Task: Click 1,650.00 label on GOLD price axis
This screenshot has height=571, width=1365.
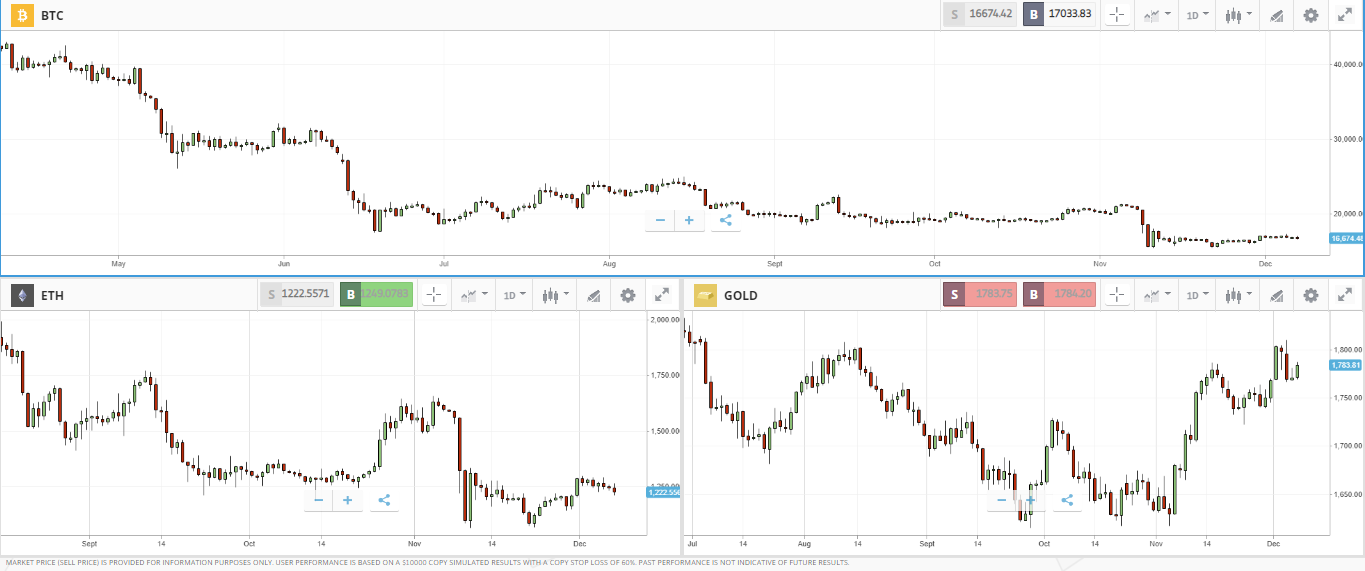Action: (1348, 495)
